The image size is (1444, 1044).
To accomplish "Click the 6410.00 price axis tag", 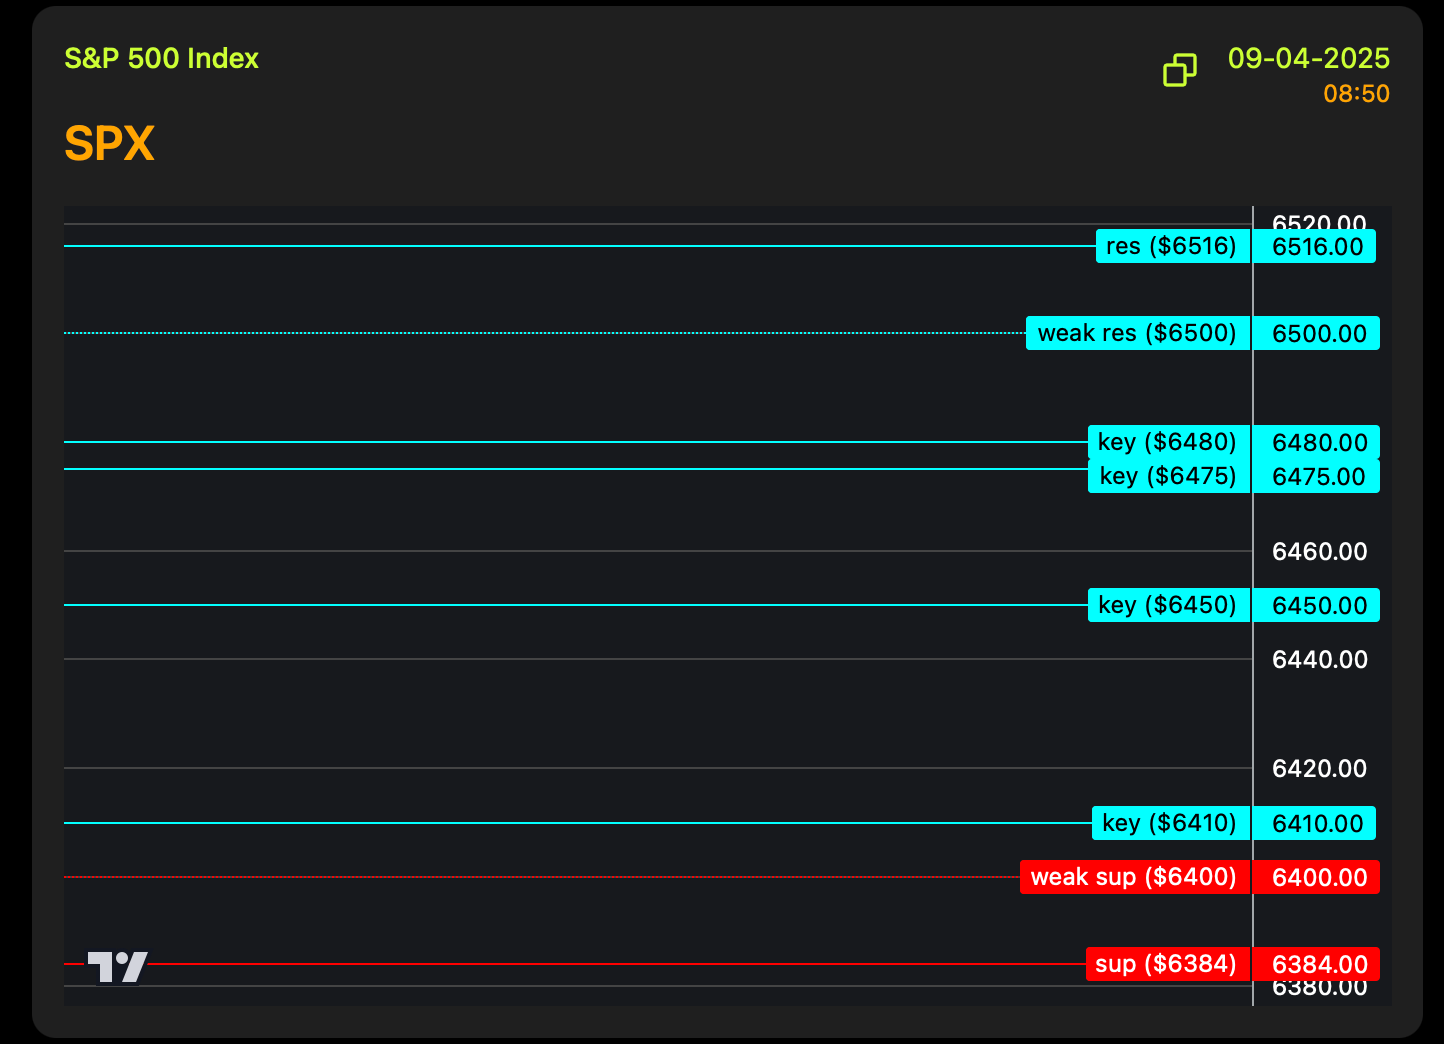I will coord(1315,823).
